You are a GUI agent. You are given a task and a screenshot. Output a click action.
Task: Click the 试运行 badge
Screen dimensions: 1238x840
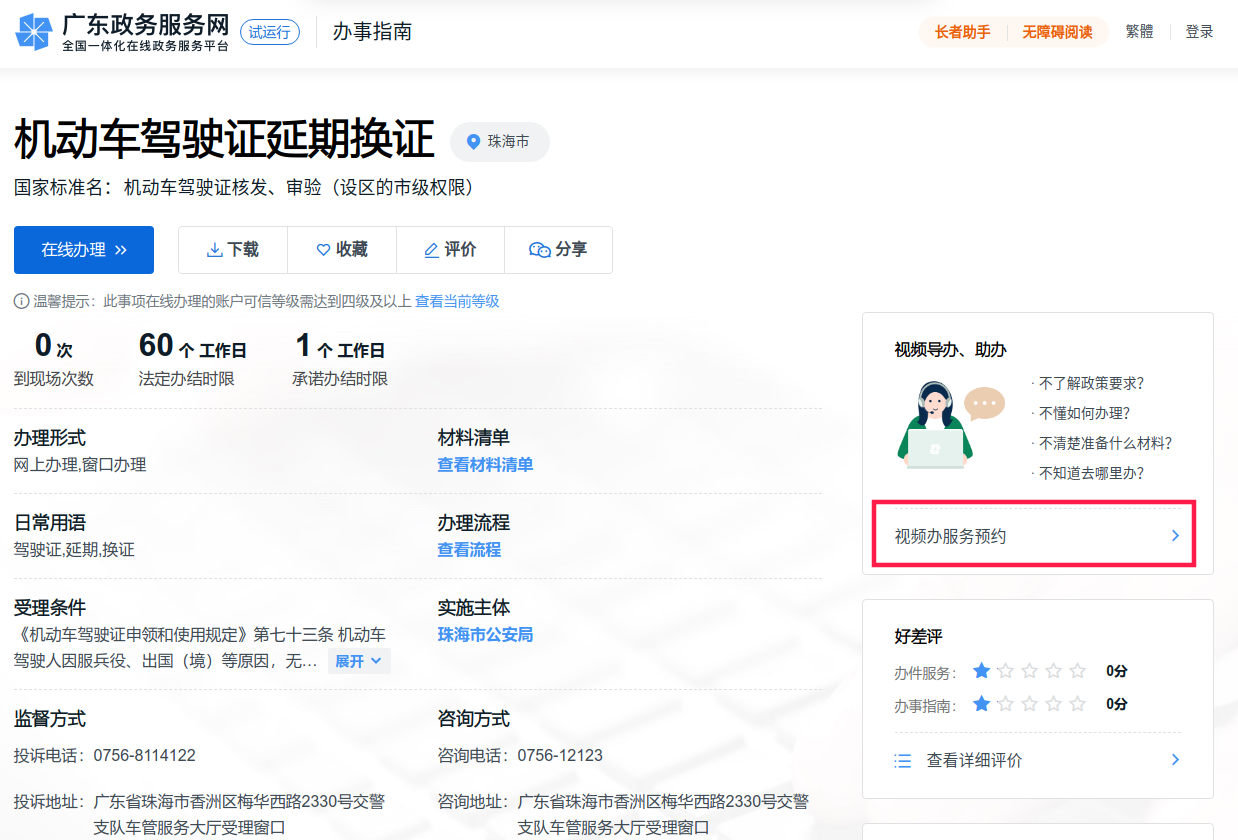270,32
